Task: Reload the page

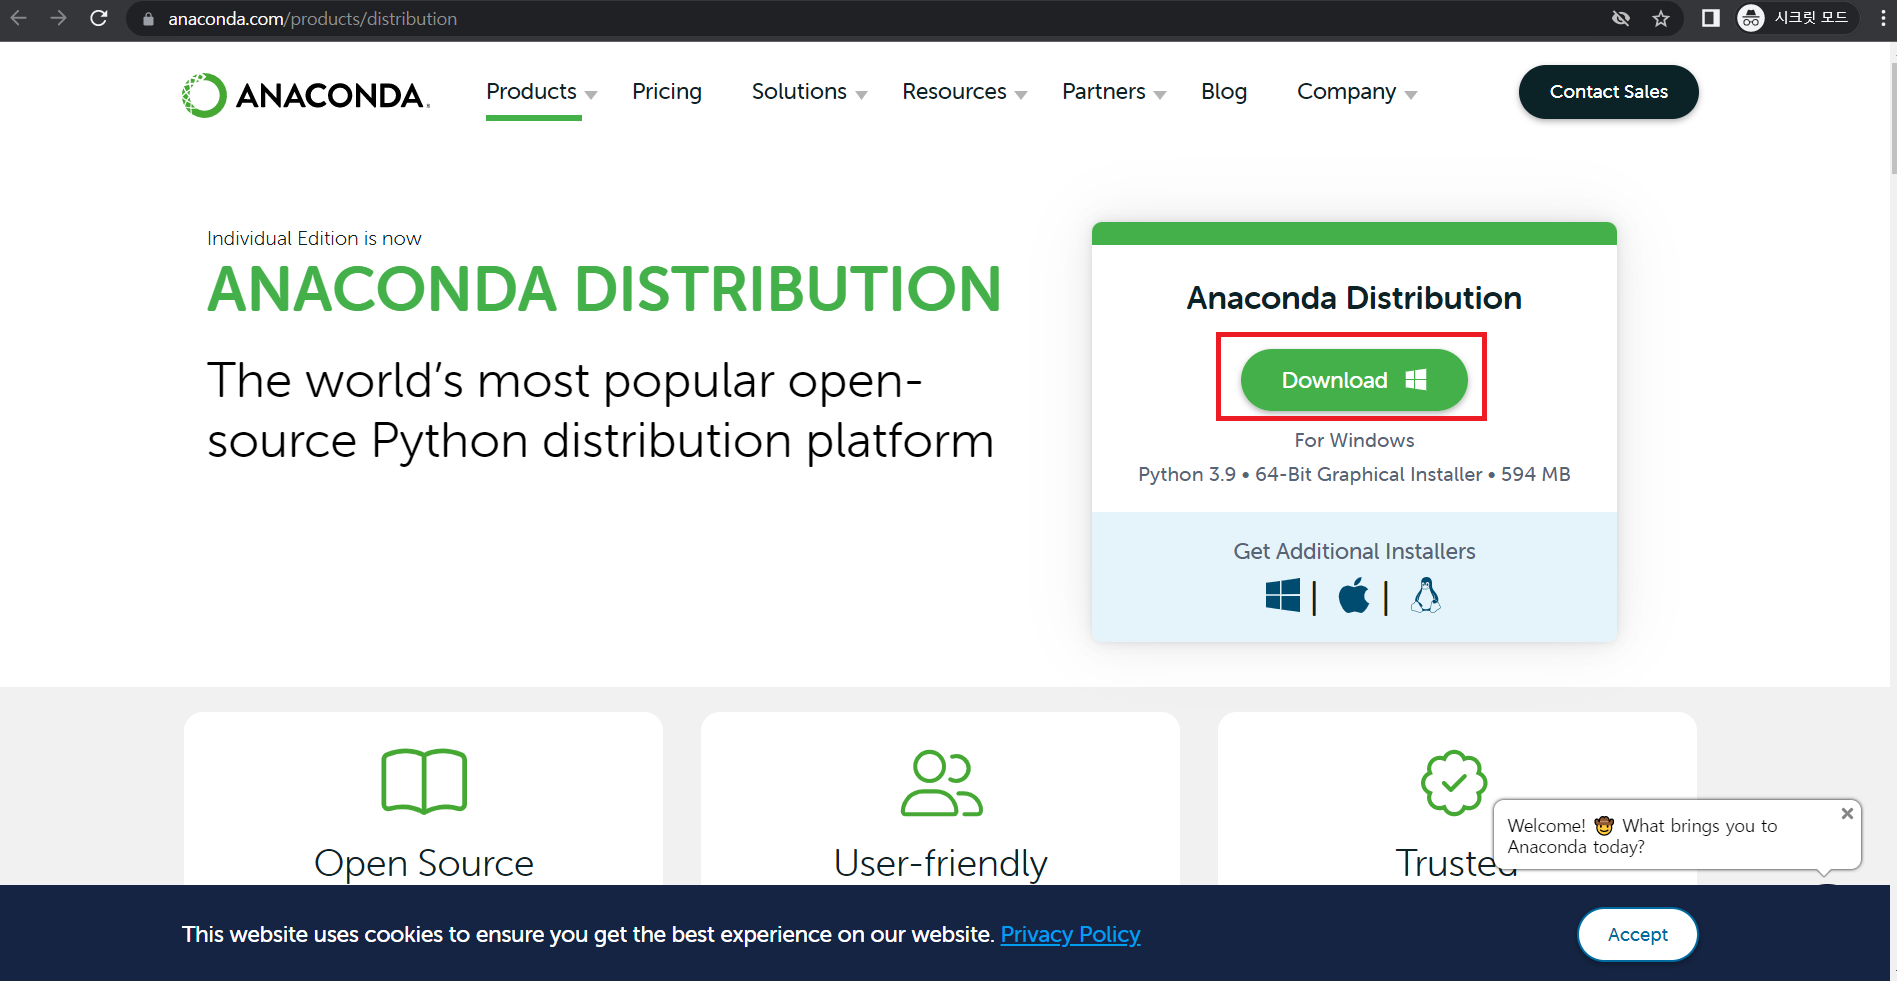Action: [x=98, y=18]
